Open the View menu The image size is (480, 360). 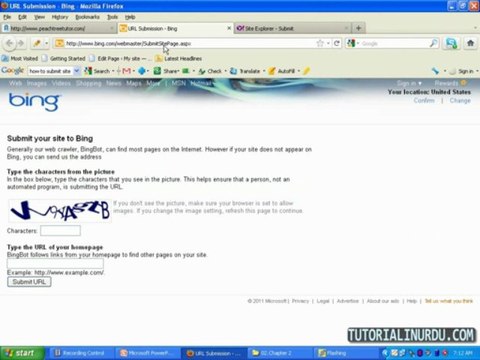(39, 17)
